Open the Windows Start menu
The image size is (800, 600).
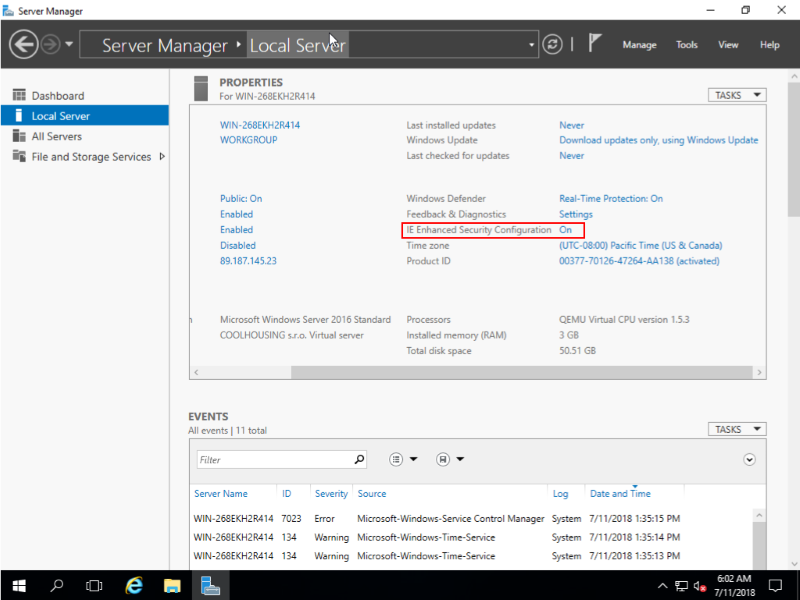coord(19,585)
